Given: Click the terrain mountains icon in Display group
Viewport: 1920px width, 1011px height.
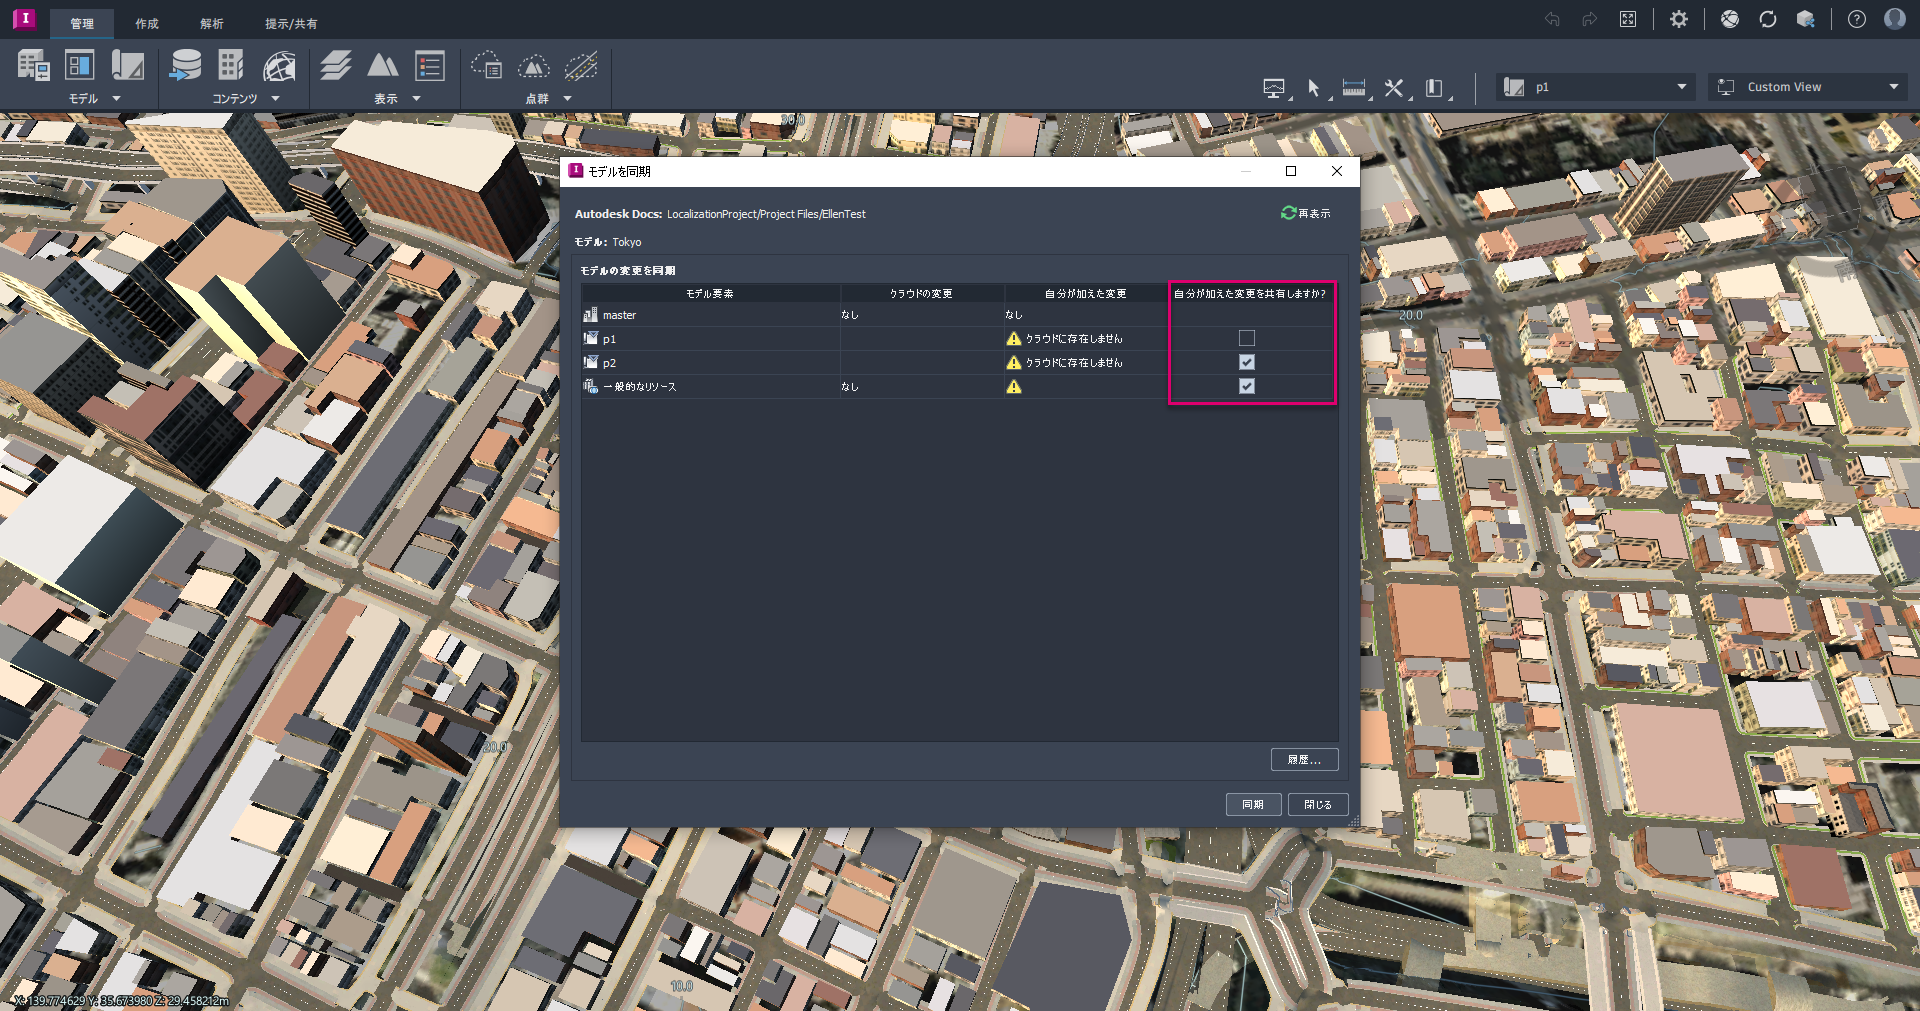Looking at the screenshot, I should 382,66.
